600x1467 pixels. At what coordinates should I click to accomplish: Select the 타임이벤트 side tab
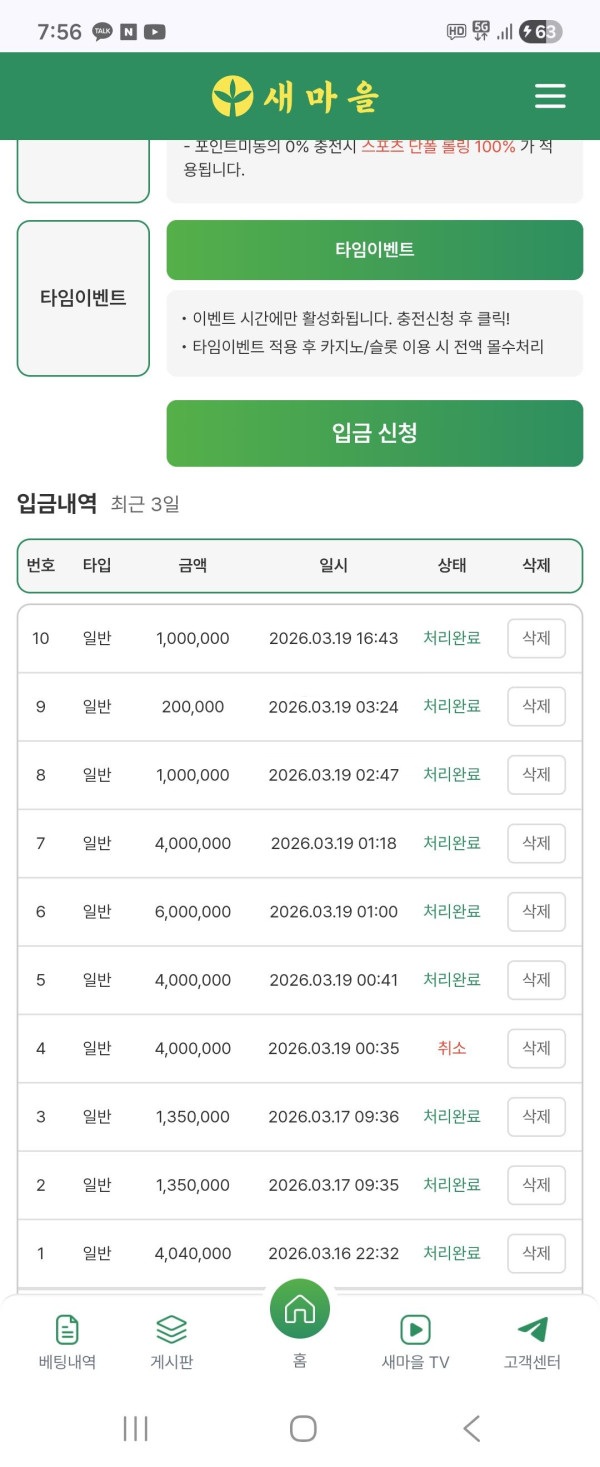click(x=83, y=298)
